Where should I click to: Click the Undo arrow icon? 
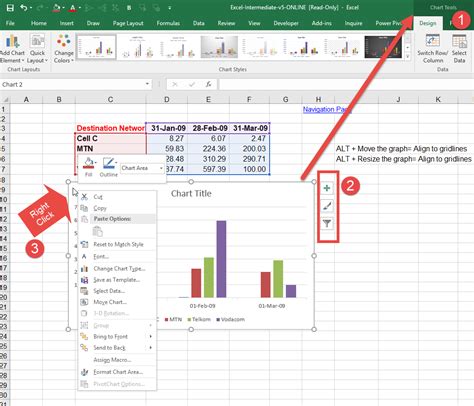click(x=23, y=7)
